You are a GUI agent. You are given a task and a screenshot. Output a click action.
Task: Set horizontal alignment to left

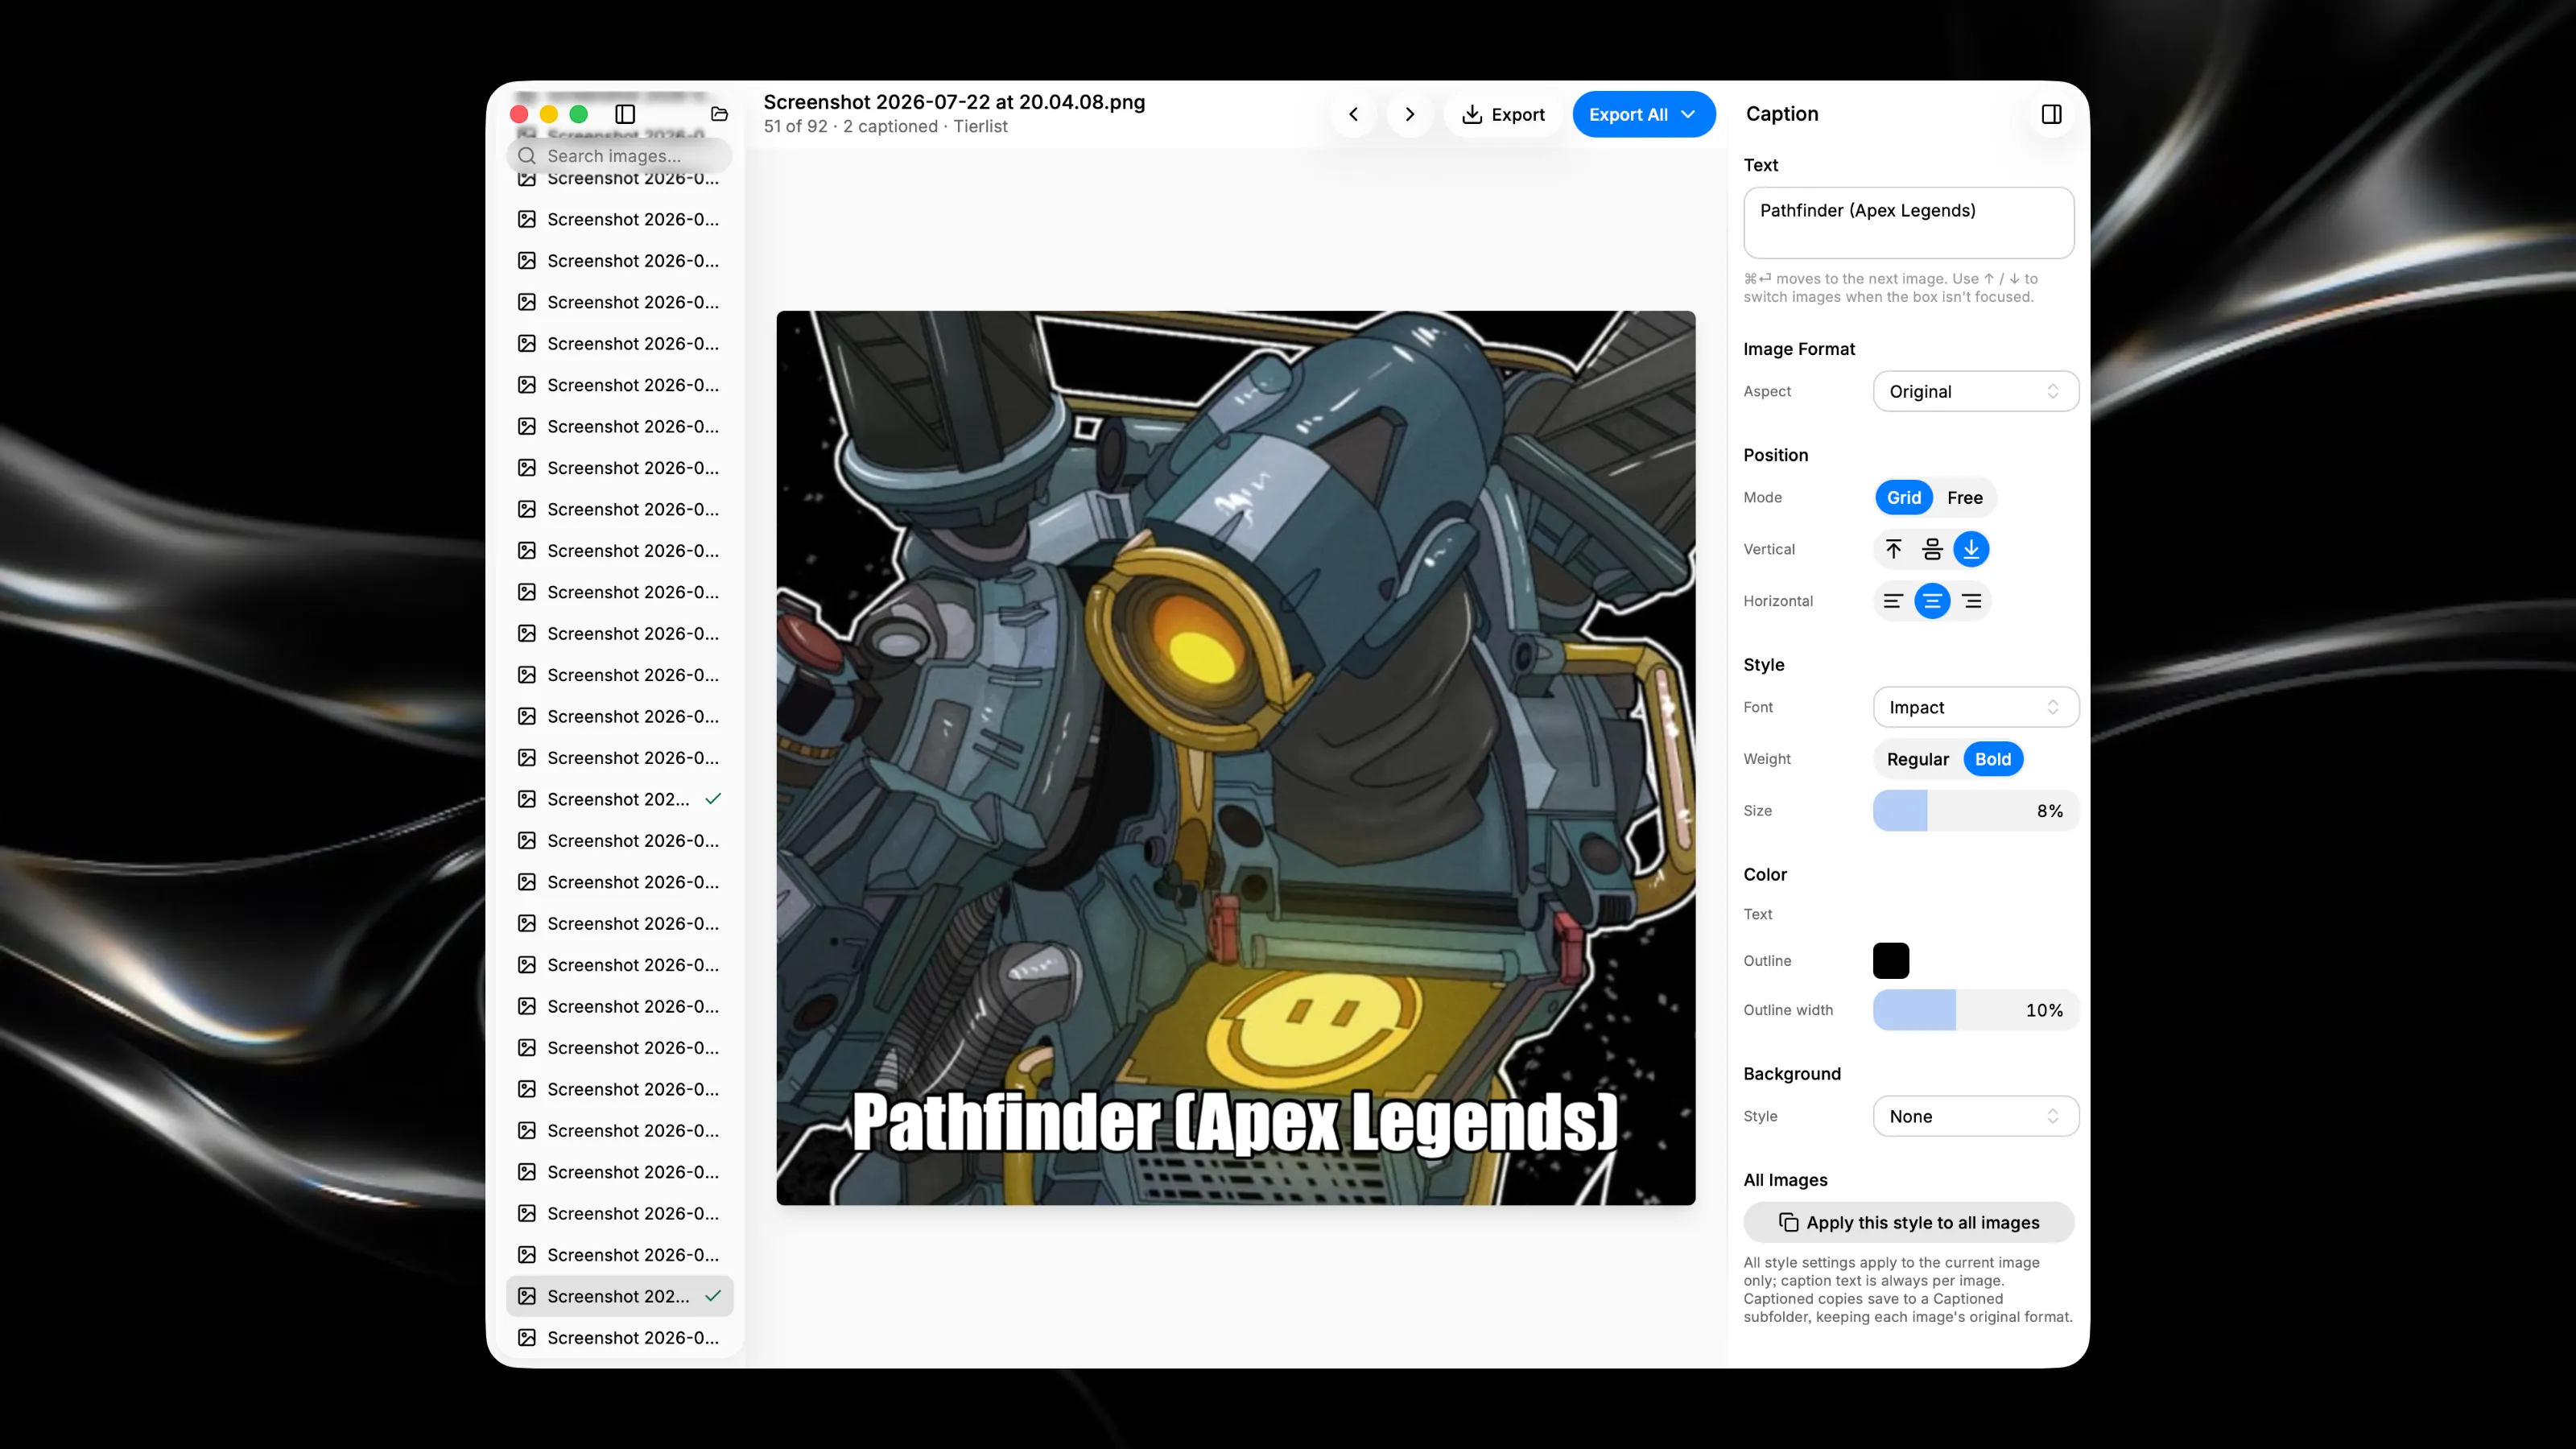[x=1893, y=601]
